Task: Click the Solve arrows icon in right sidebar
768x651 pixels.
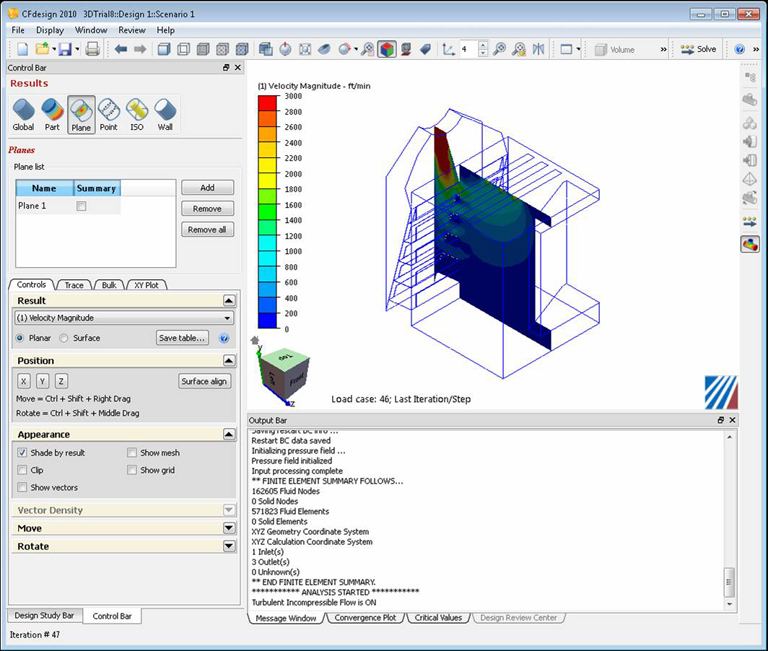Action: [750, 222]
